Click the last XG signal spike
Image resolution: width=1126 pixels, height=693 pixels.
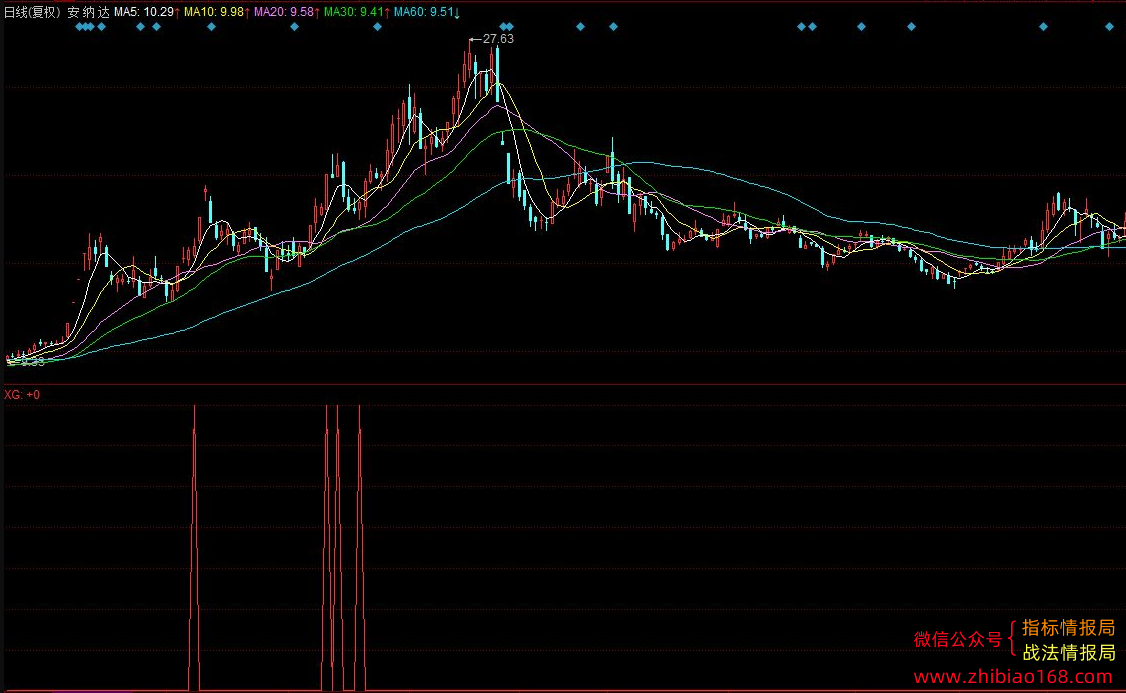360,546
